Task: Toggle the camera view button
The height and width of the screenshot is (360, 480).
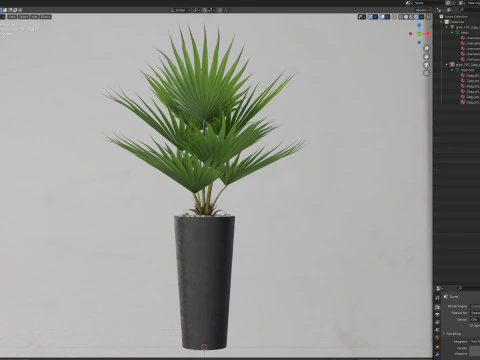Action: [x=427, y=65]
